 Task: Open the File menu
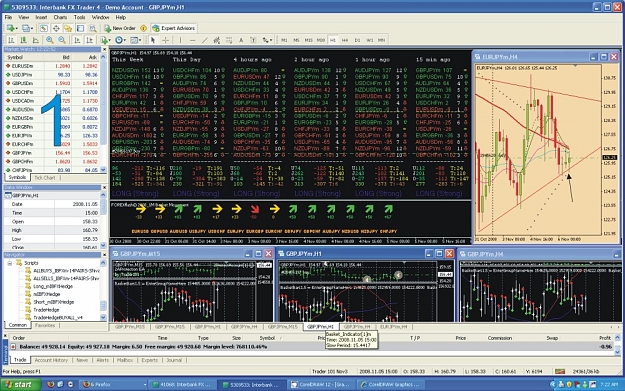[x=8, y=18]
